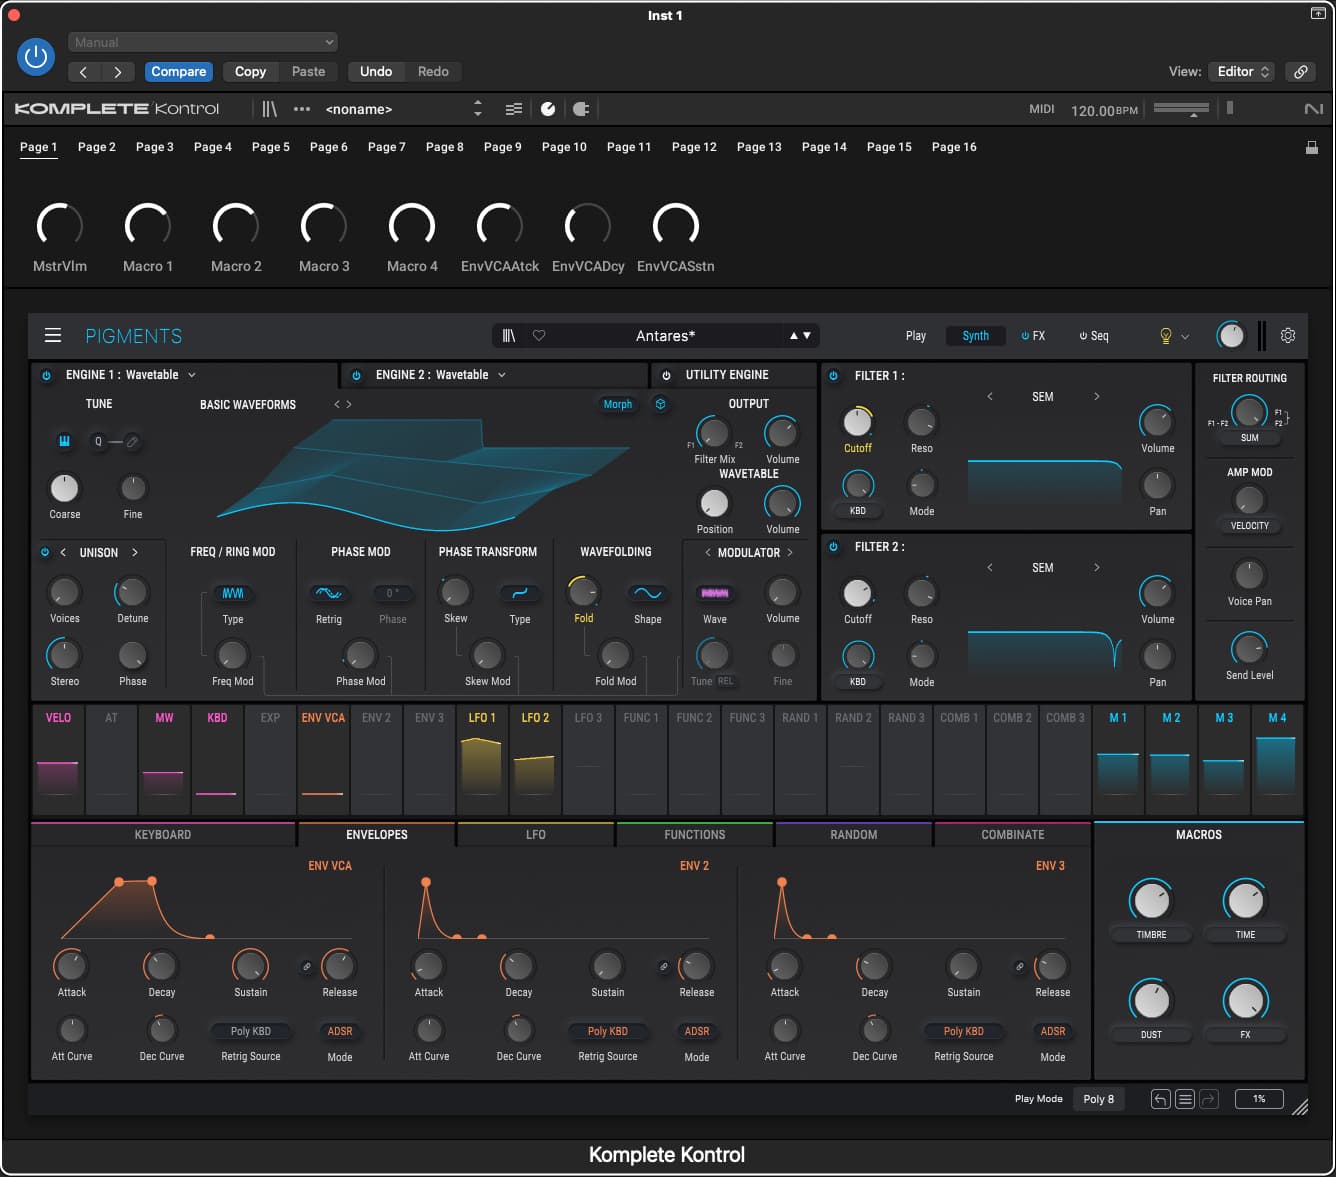
Task: Click the ENV 2 link release icon
Action: pyautogui.click(x=663, y=967)
